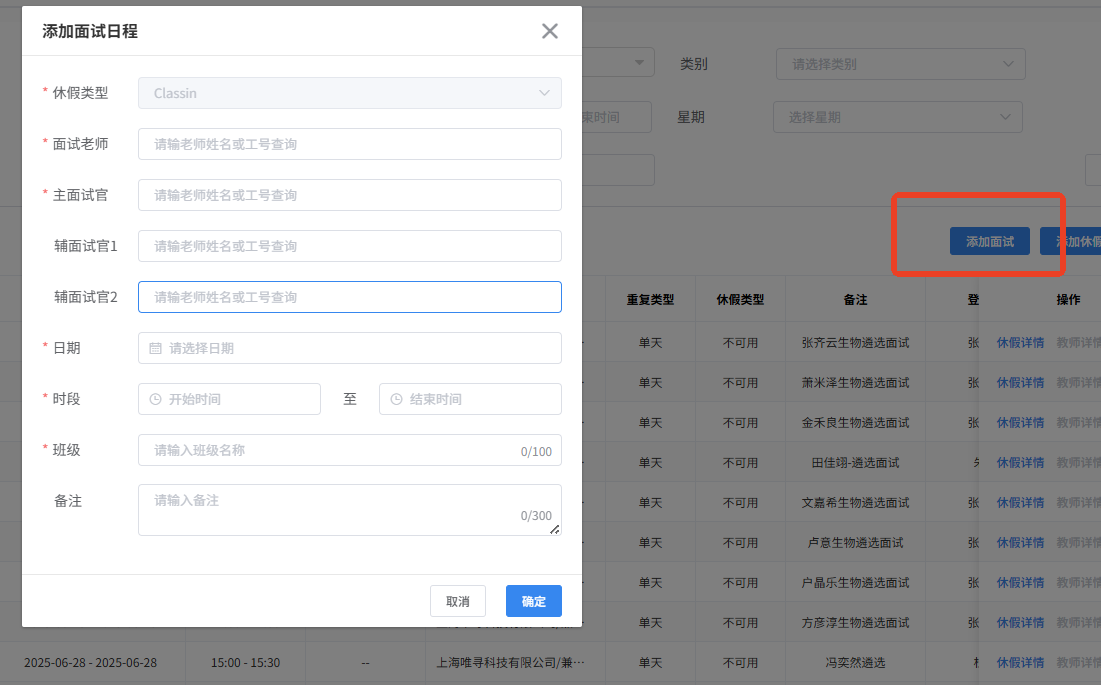Click the 添加面试 button
Image resolution: width=1101 pixels, height=685 pixels.
coord(989,242)
